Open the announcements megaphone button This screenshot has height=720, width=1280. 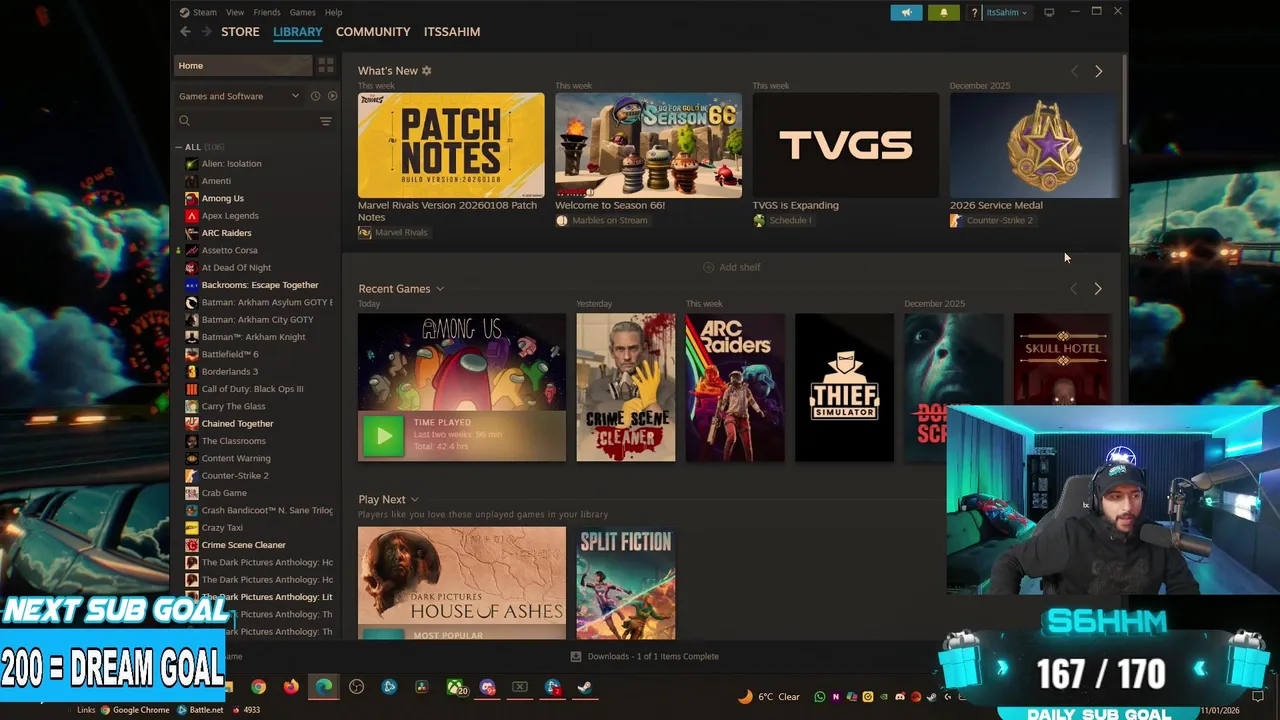pyautogui.click(x=906, y=12)
